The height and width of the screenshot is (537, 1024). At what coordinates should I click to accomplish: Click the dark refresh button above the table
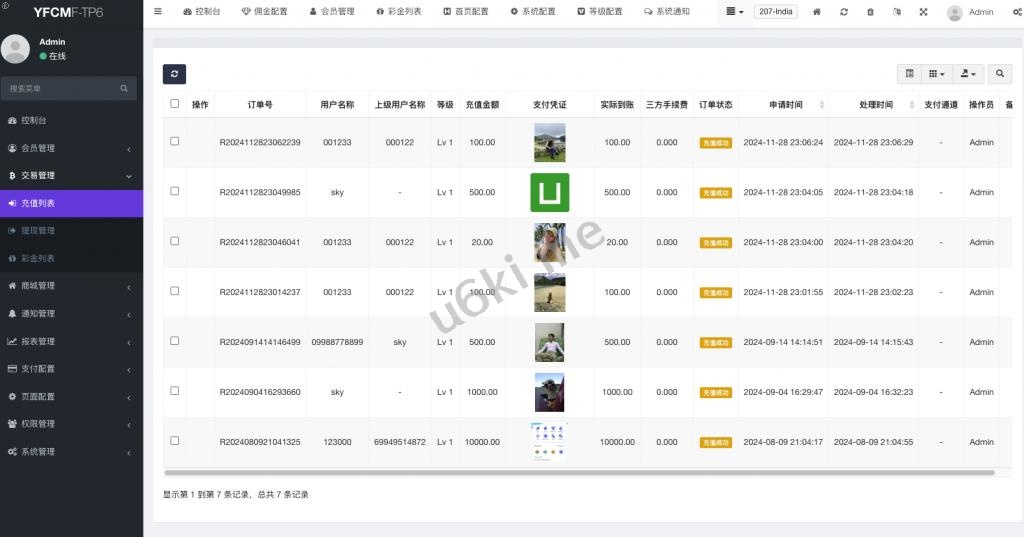click(174, 74)
